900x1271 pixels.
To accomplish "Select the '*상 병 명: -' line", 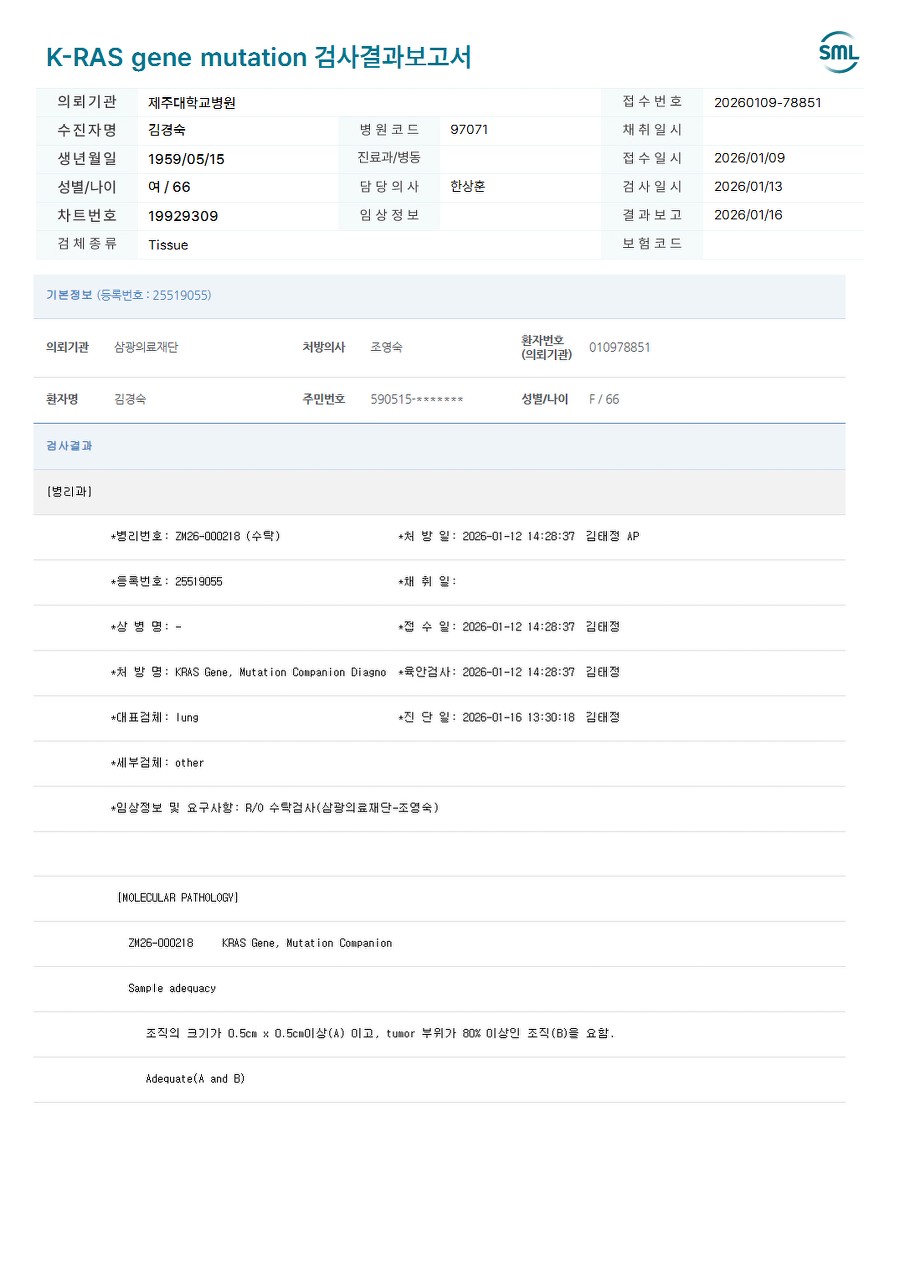I will [146, 627].
